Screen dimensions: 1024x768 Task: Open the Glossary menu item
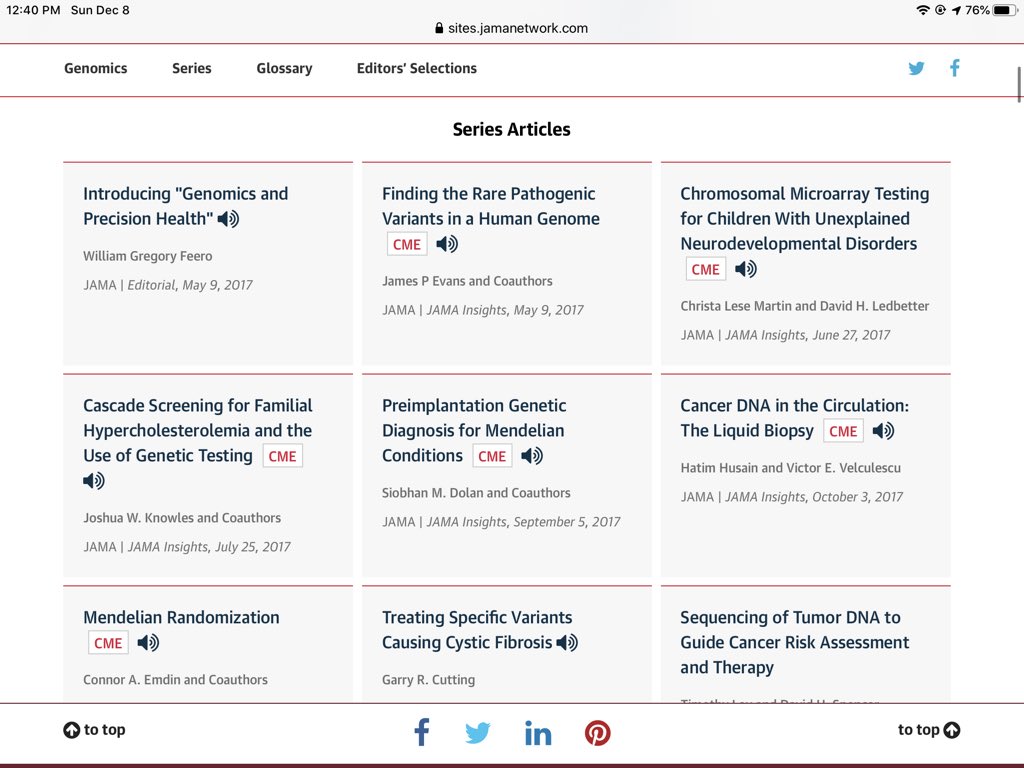tap(284, 69)
